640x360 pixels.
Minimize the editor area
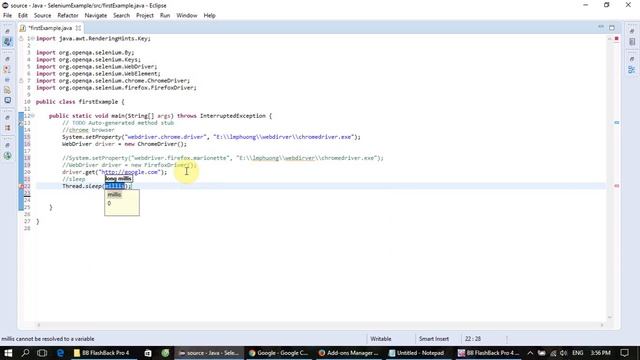pos(601,27)
